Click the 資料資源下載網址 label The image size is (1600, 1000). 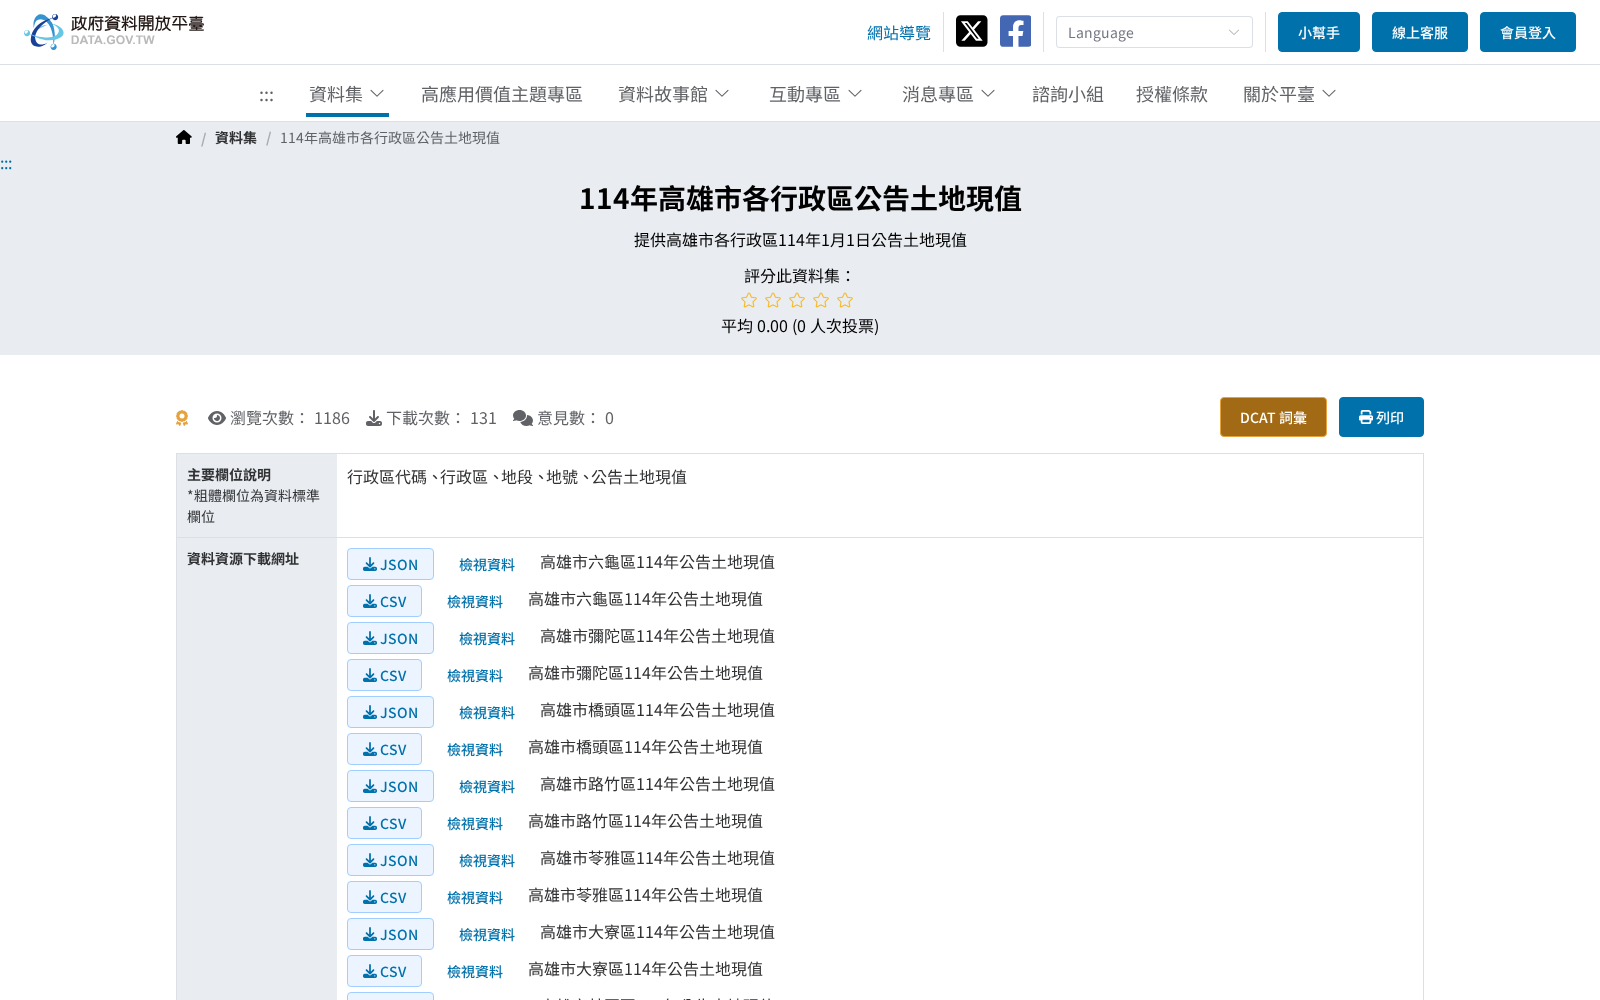[x=243, y=559]
